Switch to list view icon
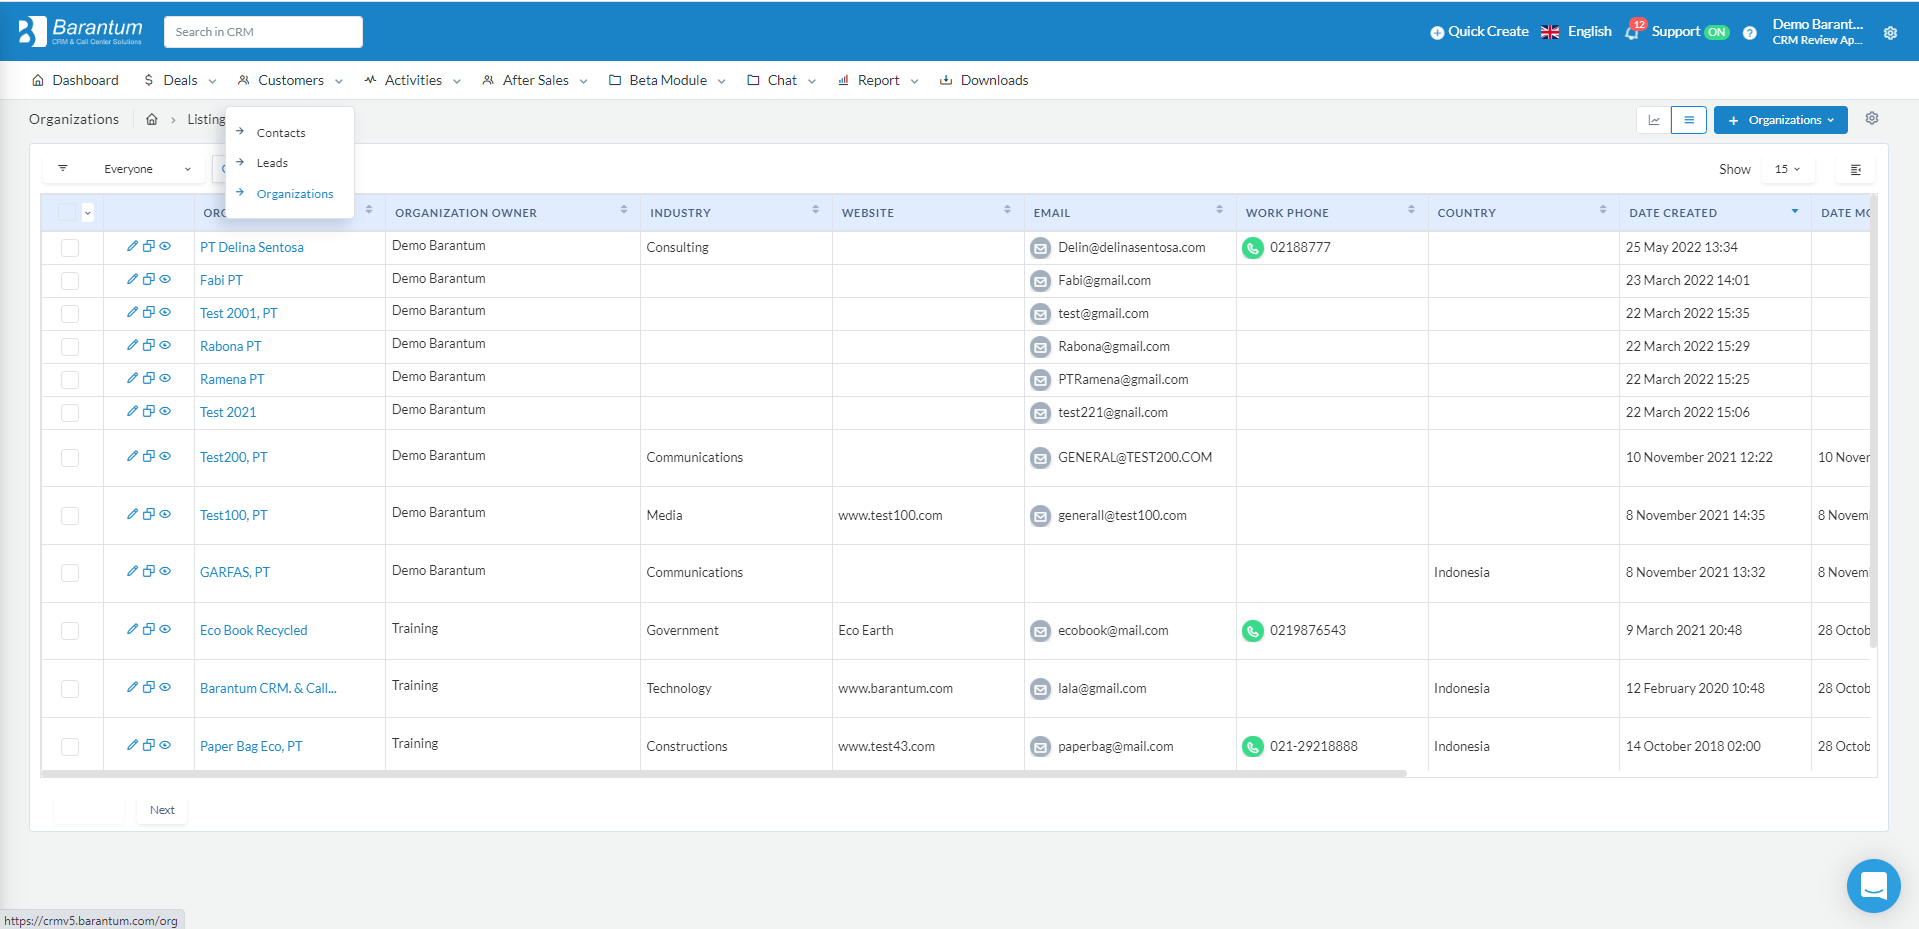Viewport: 1919px width, 929px height. click(x=1689, y=120)
